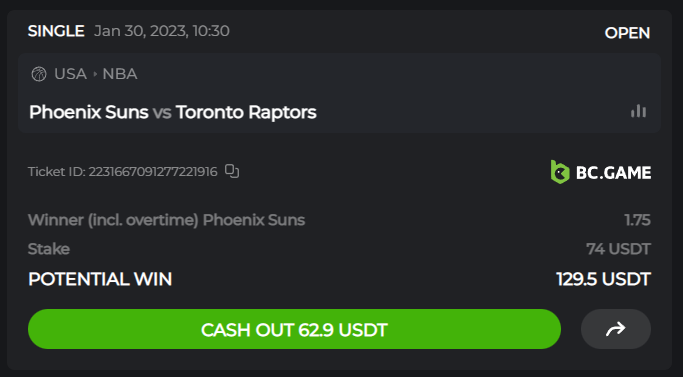Open the NBA league link
683x377 pixels.
120,74
